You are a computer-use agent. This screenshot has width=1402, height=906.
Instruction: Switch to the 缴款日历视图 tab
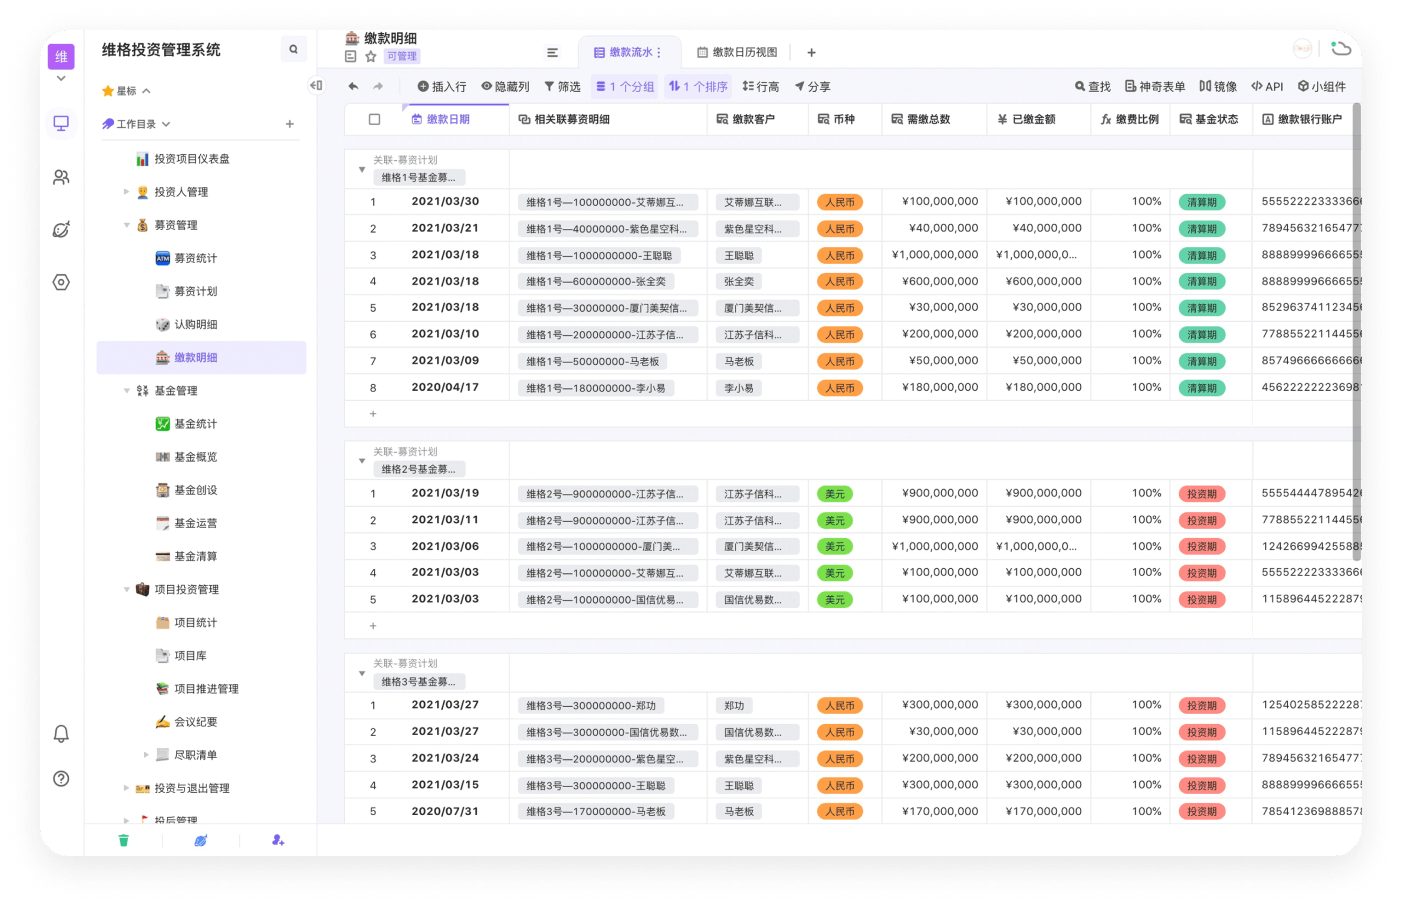pos(737,52)
